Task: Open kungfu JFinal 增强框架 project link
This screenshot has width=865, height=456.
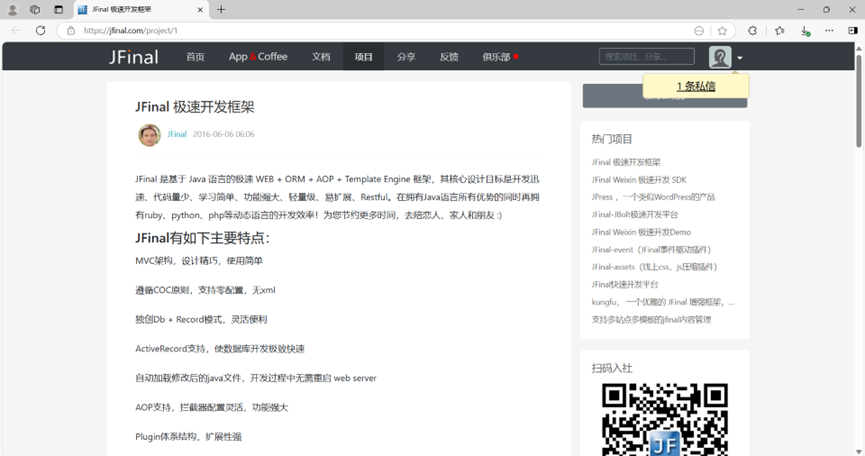Action: (663, 302)
